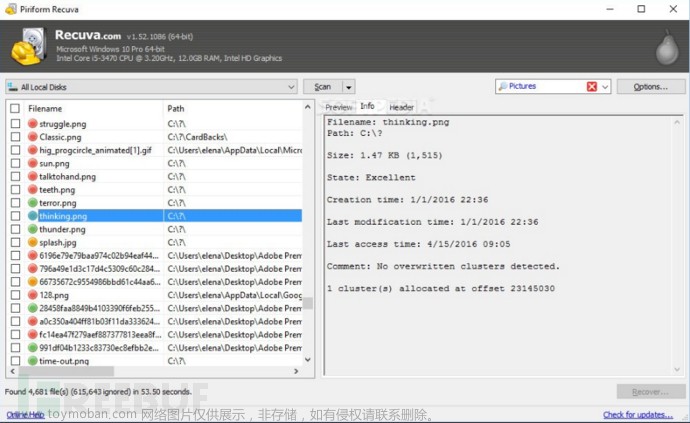The height and width of the screenshot is (423, 690).
Task: Click the red status dot for teeth.png
Action: 33,190
